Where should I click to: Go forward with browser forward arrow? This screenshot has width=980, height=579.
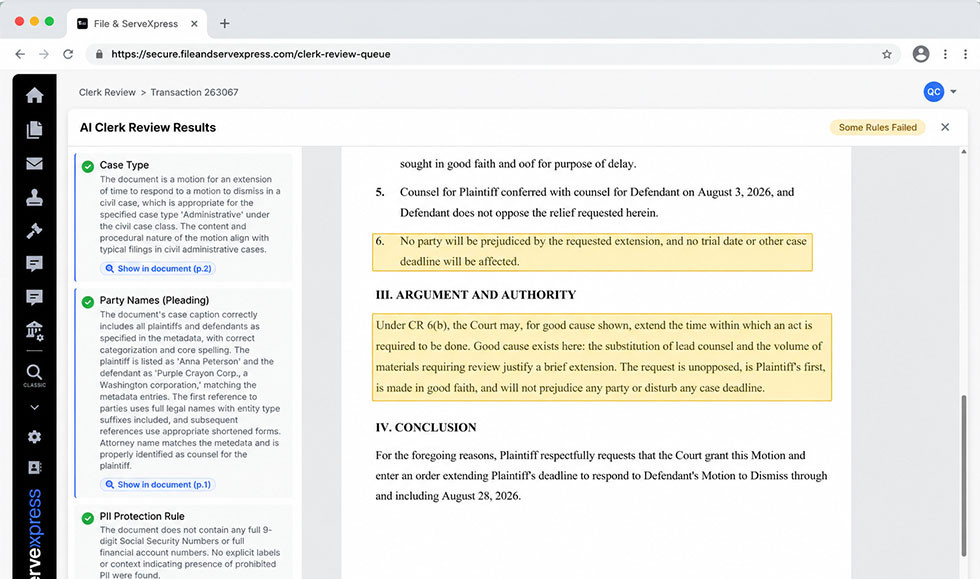pos(44,54)
